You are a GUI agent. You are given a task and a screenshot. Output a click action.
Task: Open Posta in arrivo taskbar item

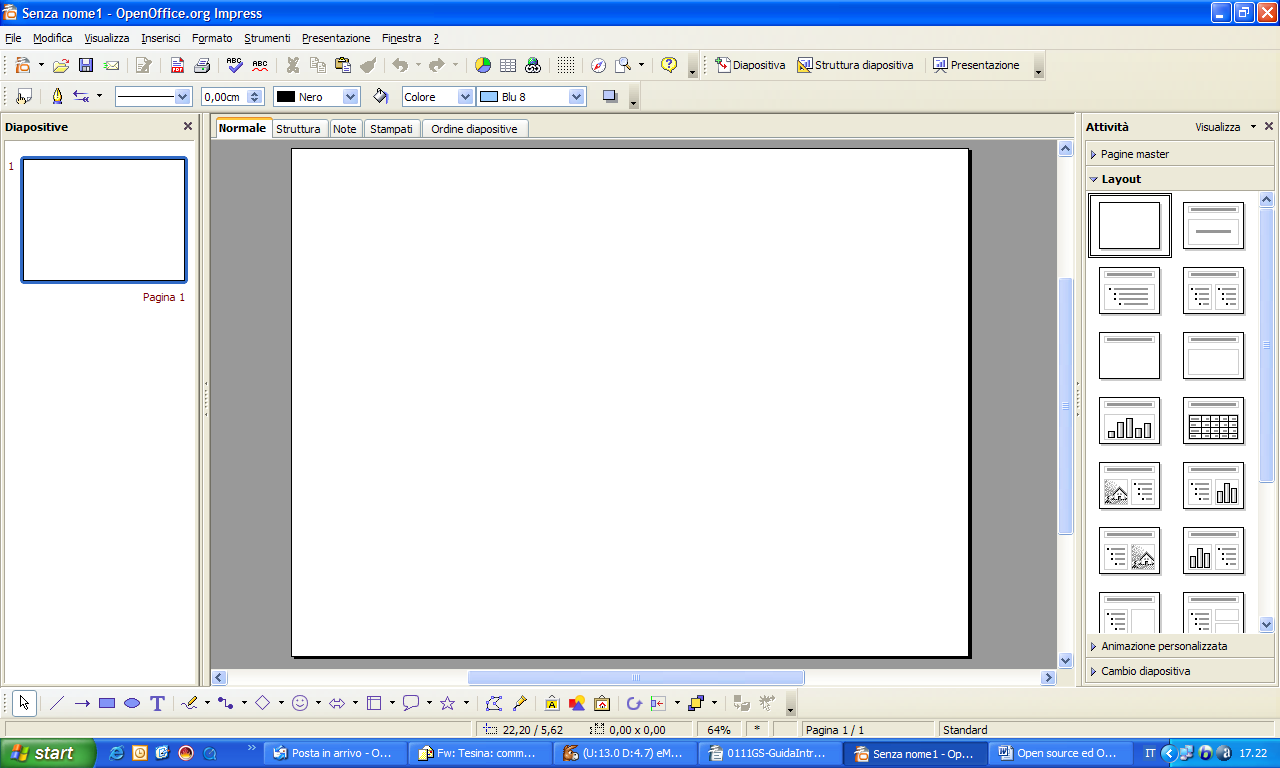335,753
